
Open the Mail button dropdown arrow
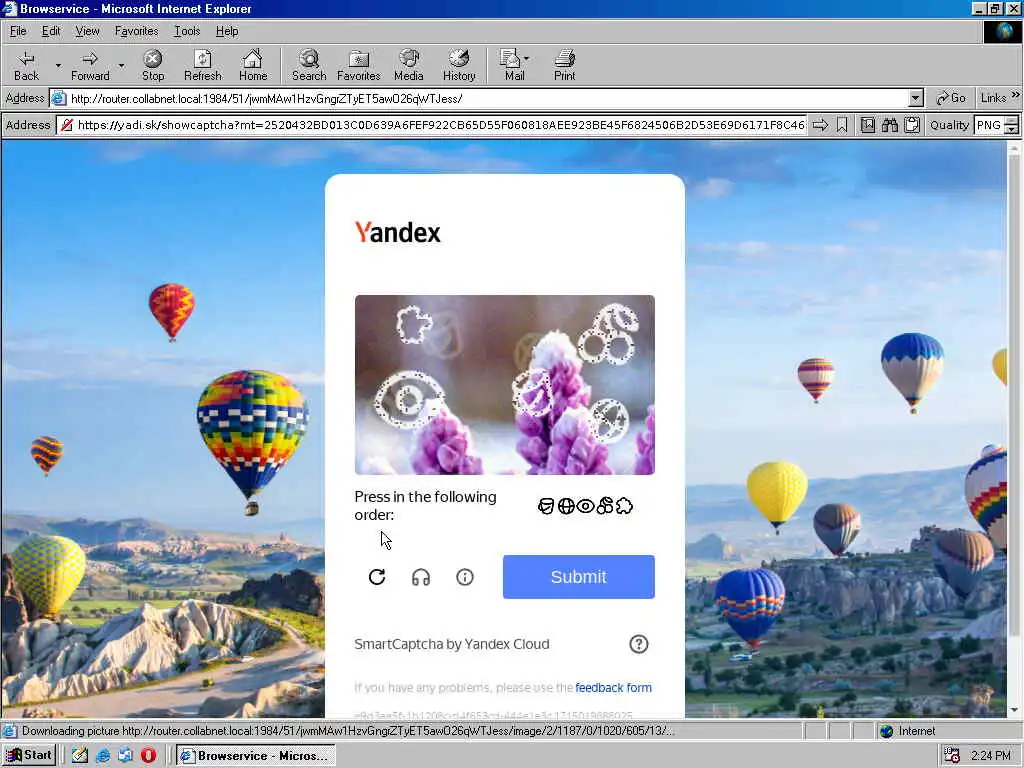pos(526,59)
